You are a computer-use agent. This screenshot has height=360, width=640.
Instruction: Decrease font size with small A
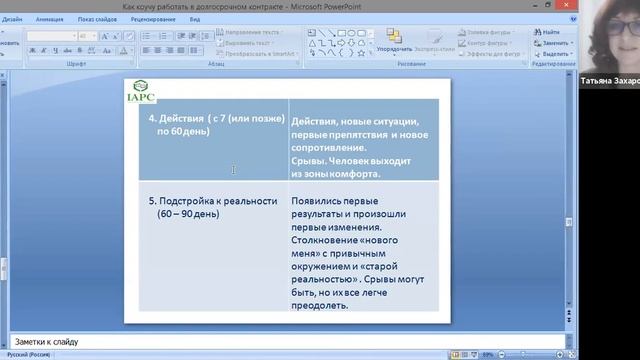point(116,36)
